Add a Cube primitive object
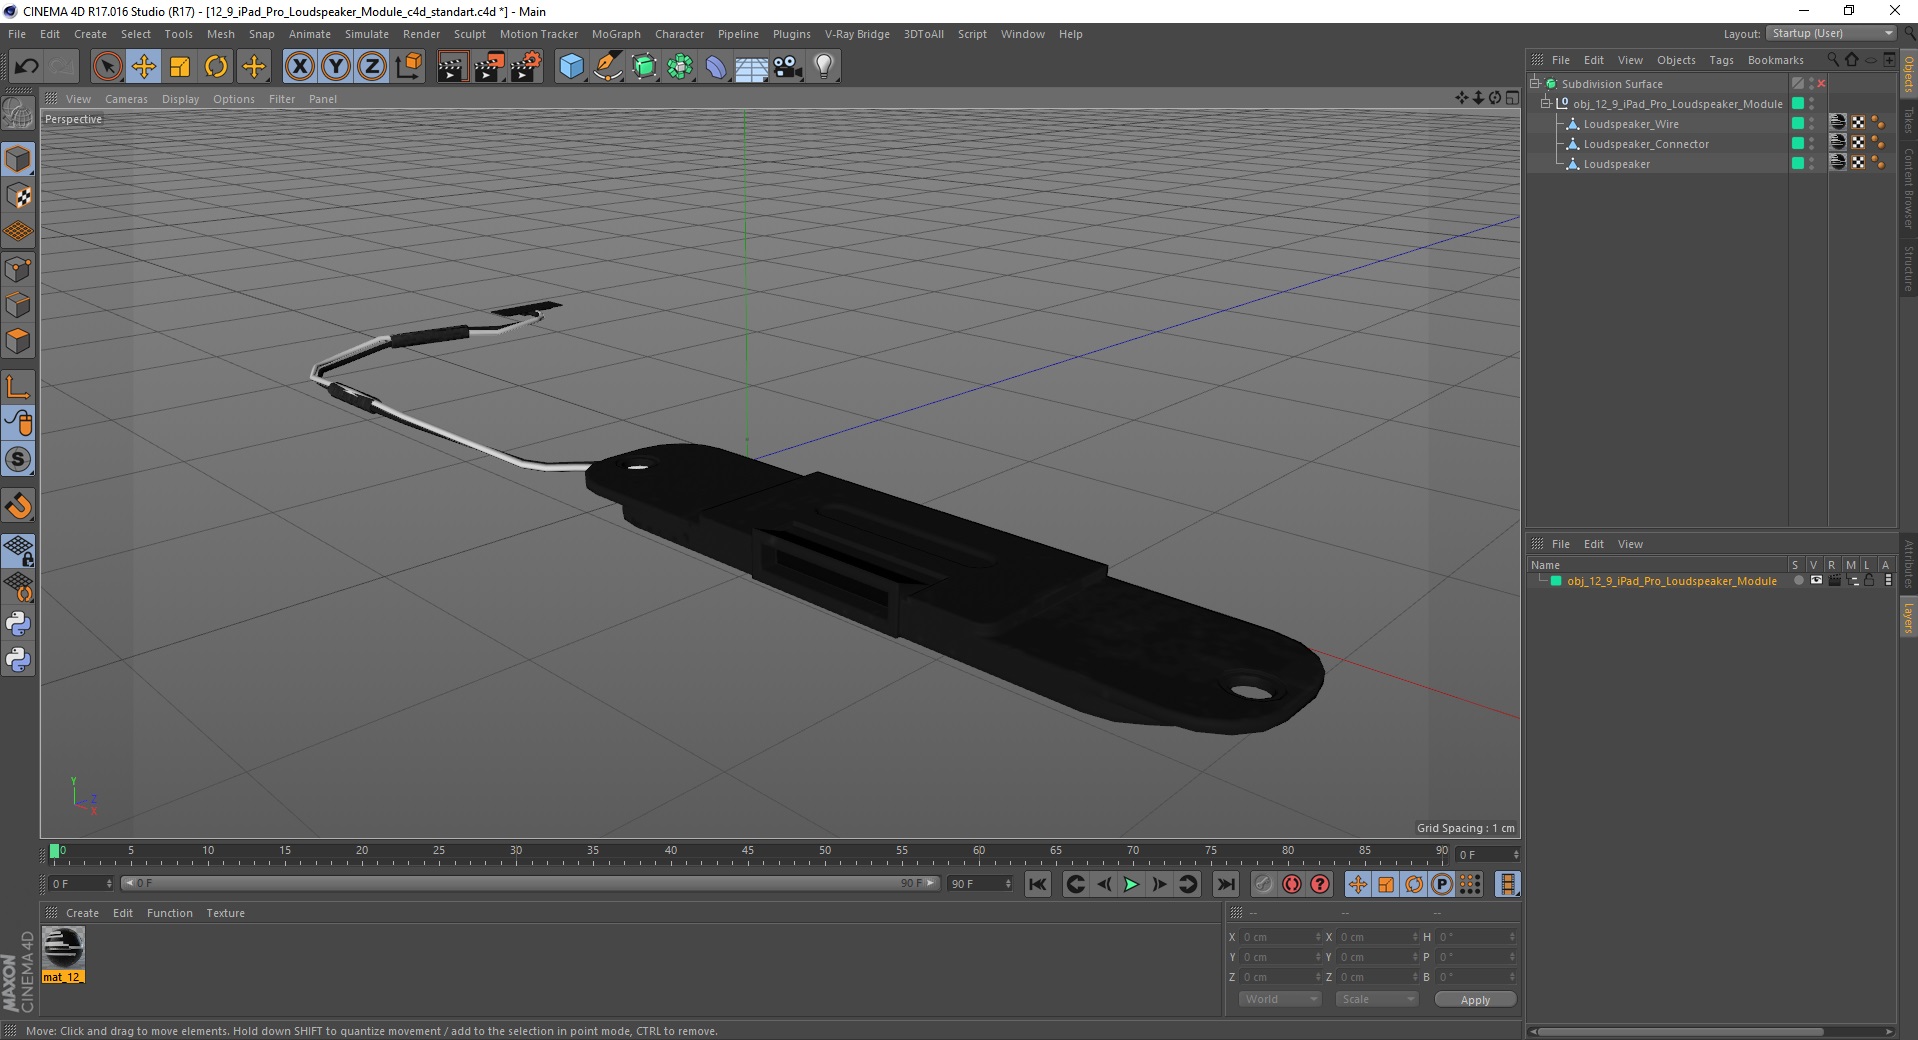Viewport: 1918px width, 1040px height. click(571, 67)
